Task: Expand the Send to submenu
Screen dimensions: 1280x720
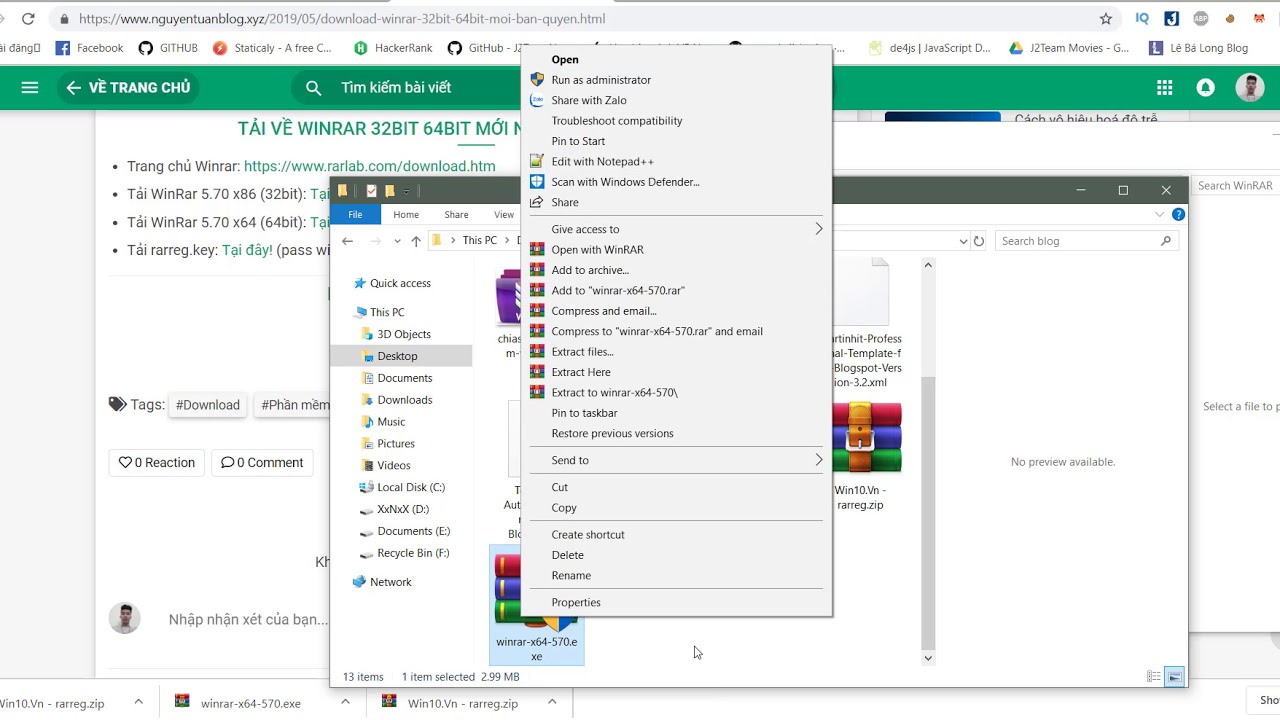Action: (818, 460)
